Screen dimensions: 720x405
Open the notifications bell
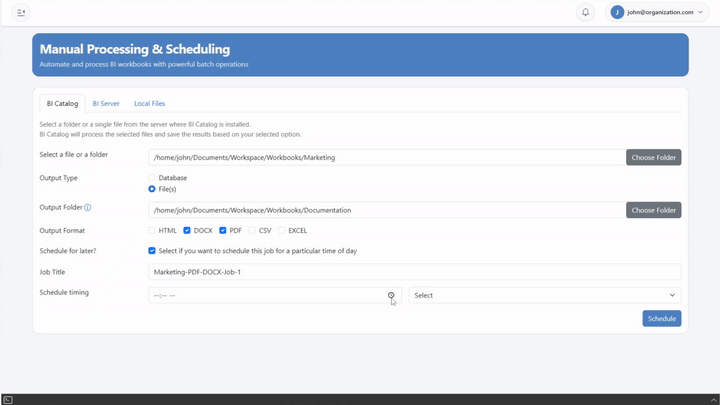click(585, 12)
